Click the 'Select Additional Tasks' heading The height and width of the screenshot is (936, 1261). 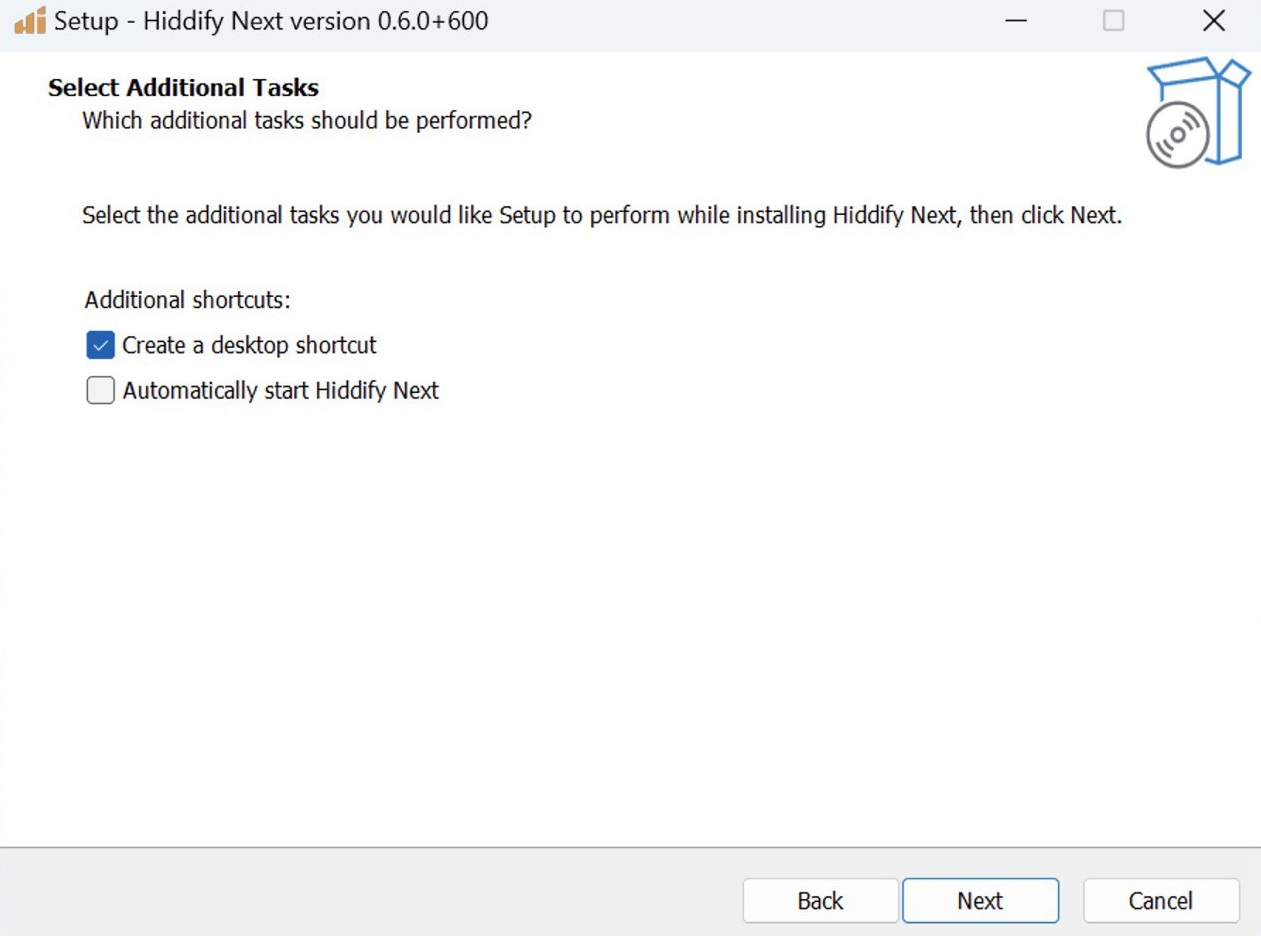coord(183,88)
